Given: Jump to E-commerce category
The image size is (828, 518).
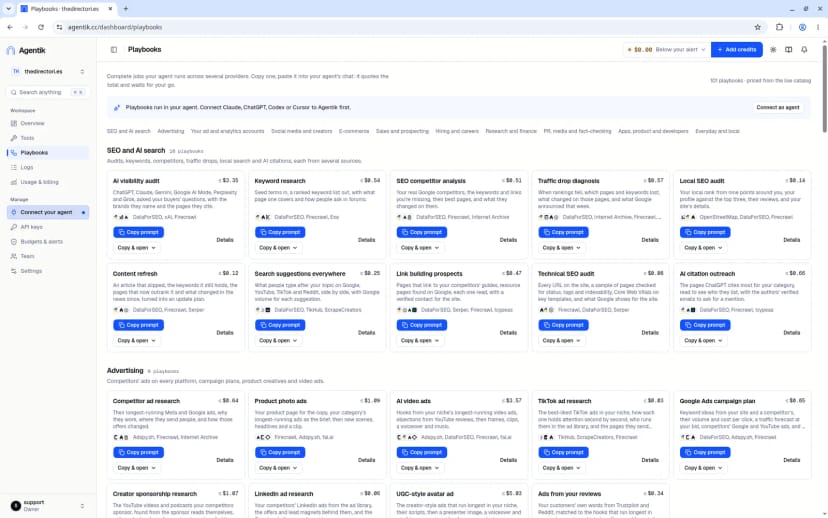Looking at the screenshot, I should pos(354,131).
